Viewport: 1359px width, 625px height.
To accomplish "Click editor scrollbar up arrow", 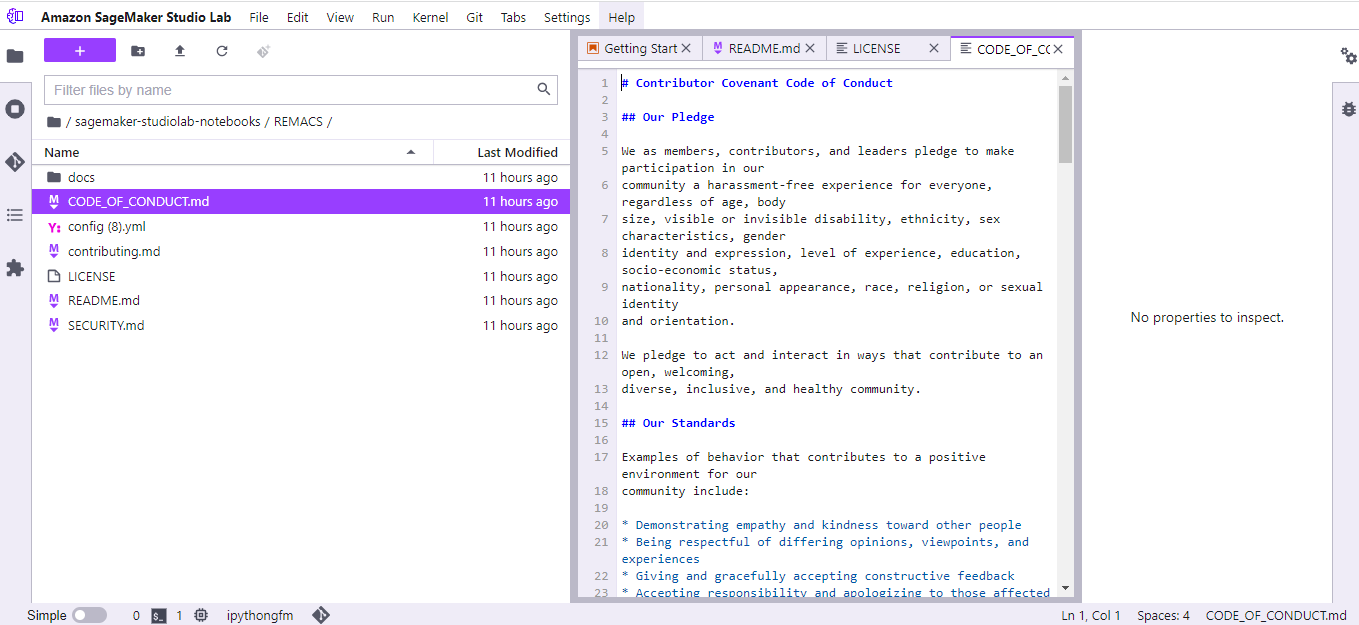I will pos(1065,77).
